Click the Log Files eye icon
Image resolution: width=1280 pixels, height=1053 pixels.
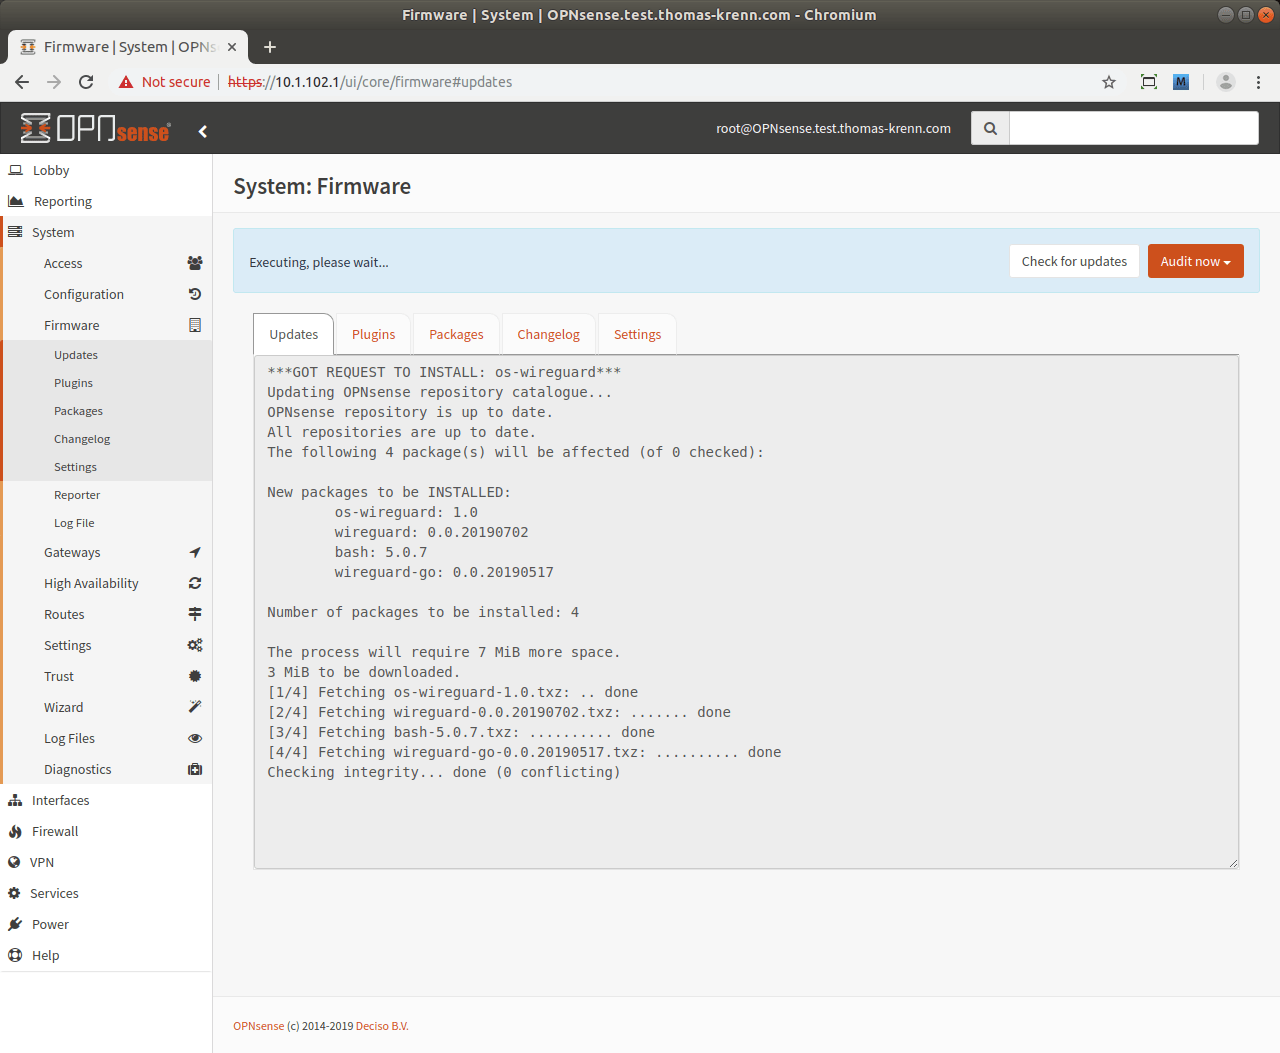[x=195, y=738]
